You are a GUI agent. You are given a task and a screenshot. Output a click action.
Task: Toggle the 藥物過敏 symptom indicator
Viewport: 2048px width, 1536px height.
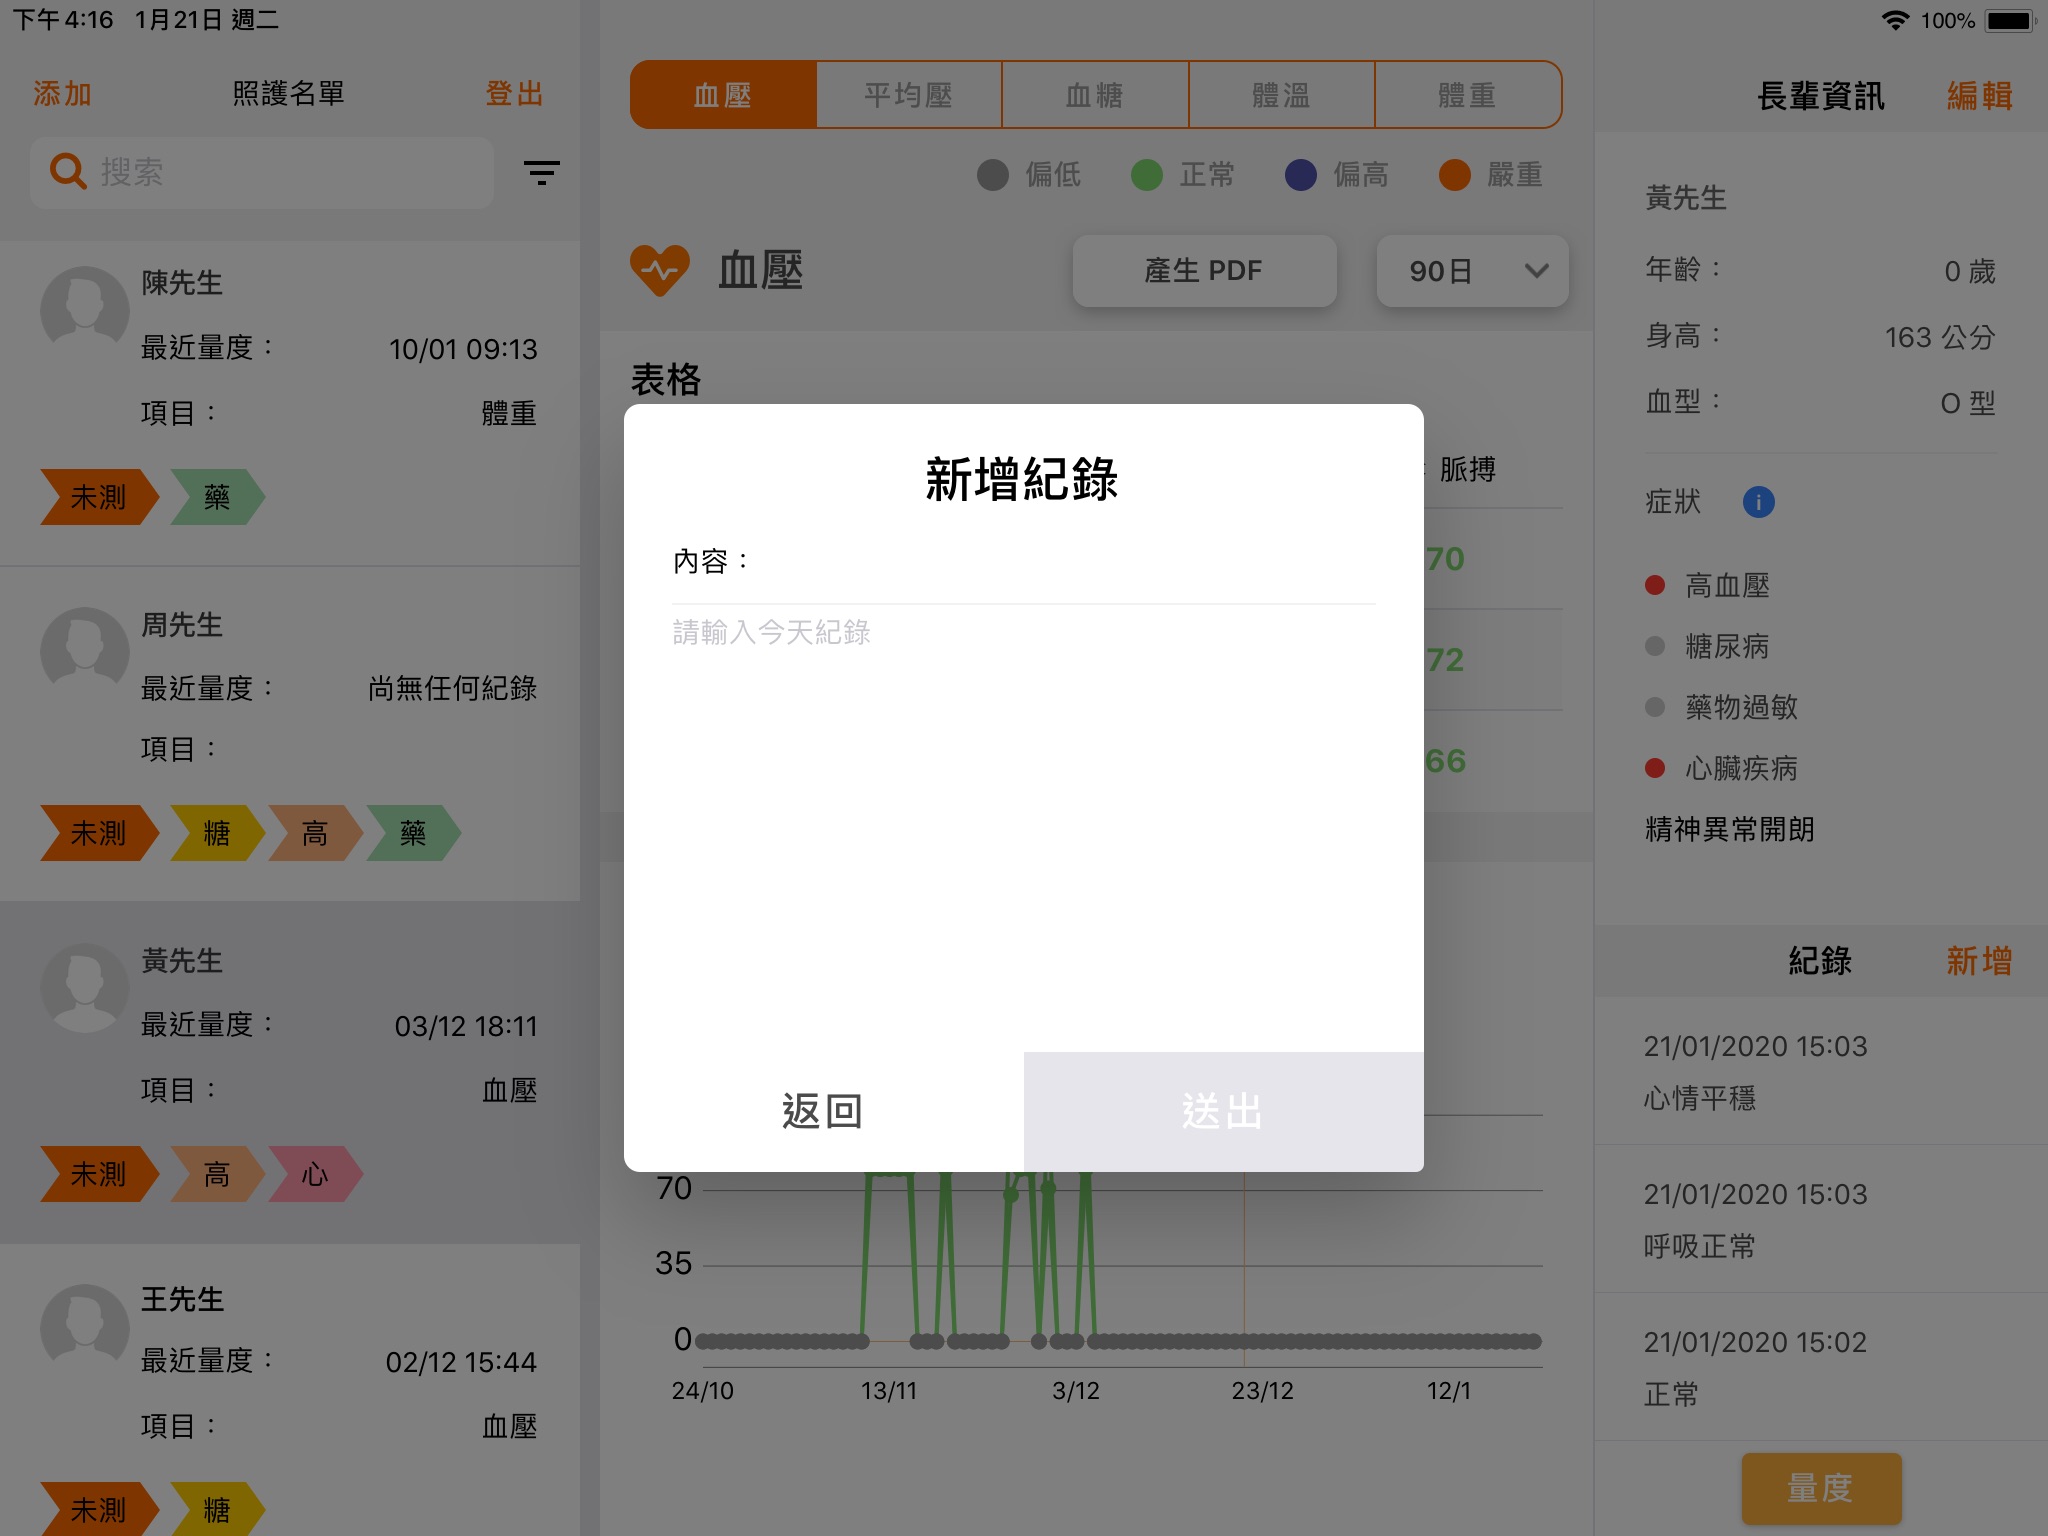[x=1655, y=708]
